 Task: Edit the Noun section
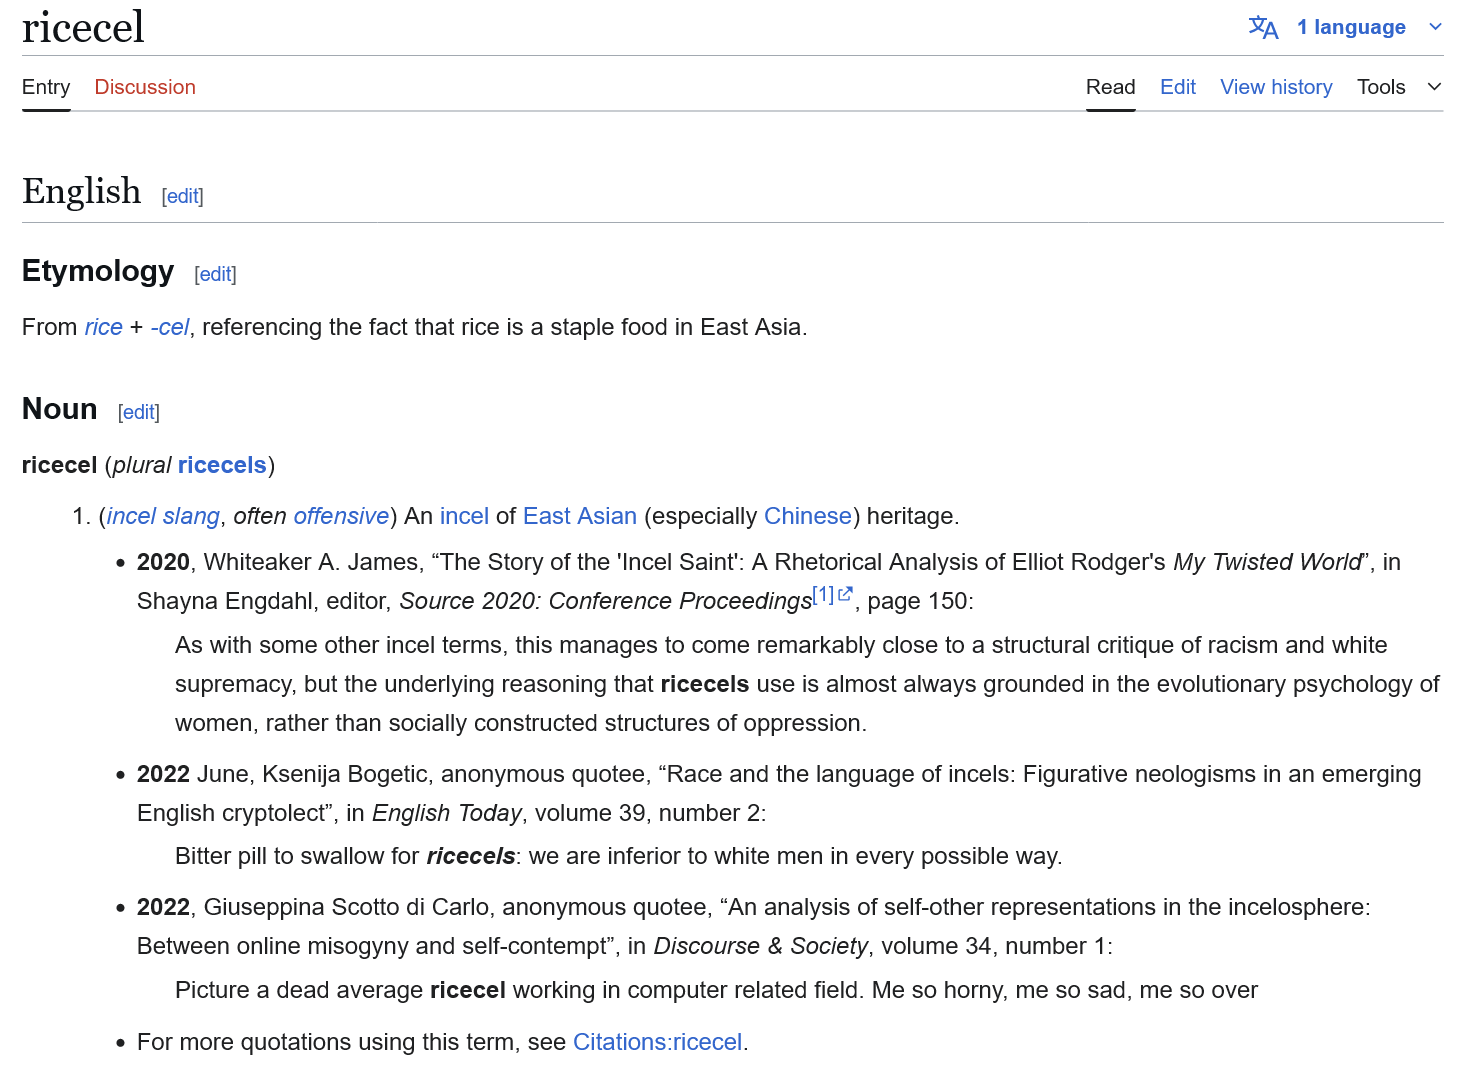[139, 412]
